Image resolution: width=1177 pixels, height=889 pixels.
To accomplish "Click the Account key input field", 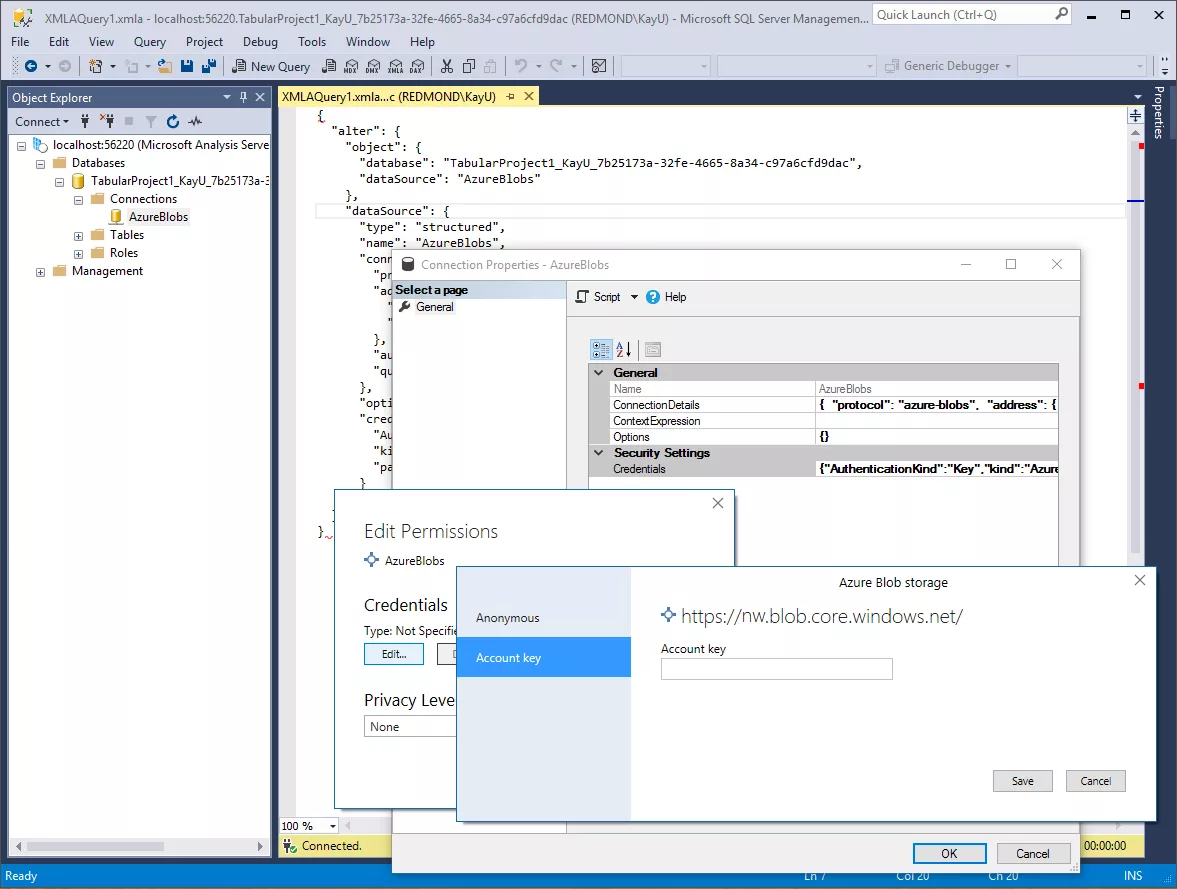I will pos(776,669).
